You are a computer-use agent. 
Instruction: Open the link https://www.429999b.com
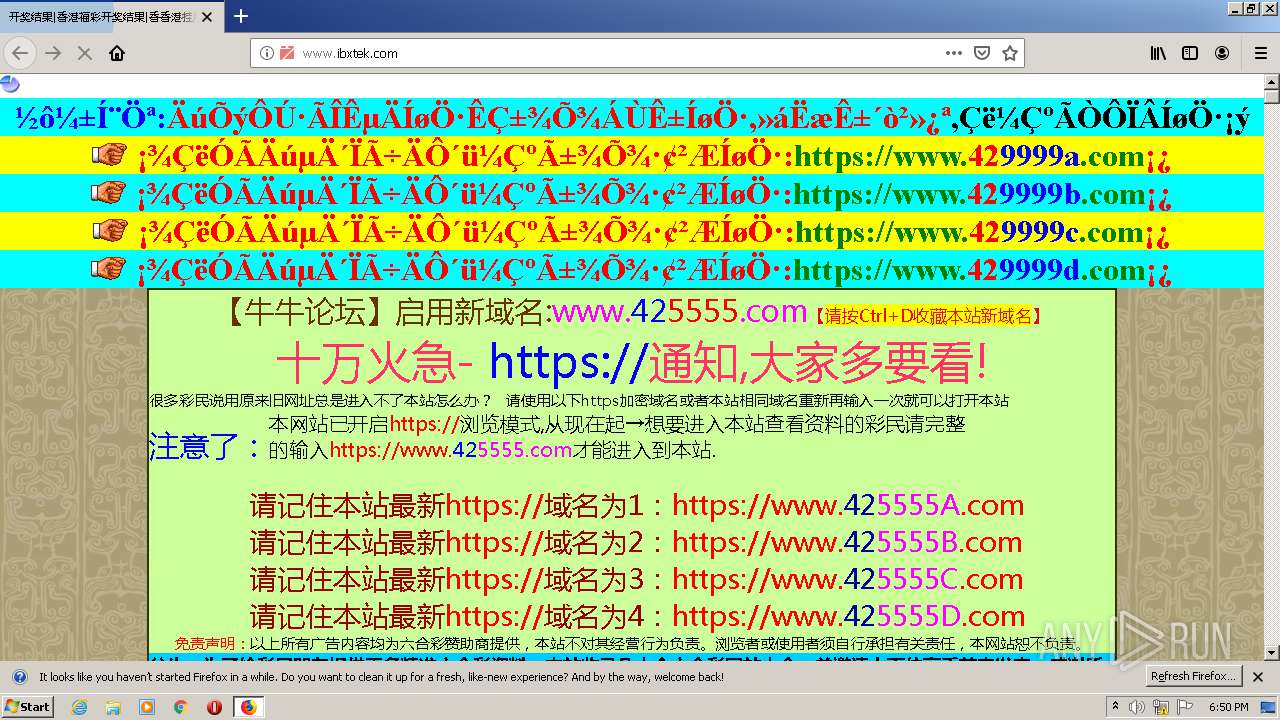pos(969,194)
